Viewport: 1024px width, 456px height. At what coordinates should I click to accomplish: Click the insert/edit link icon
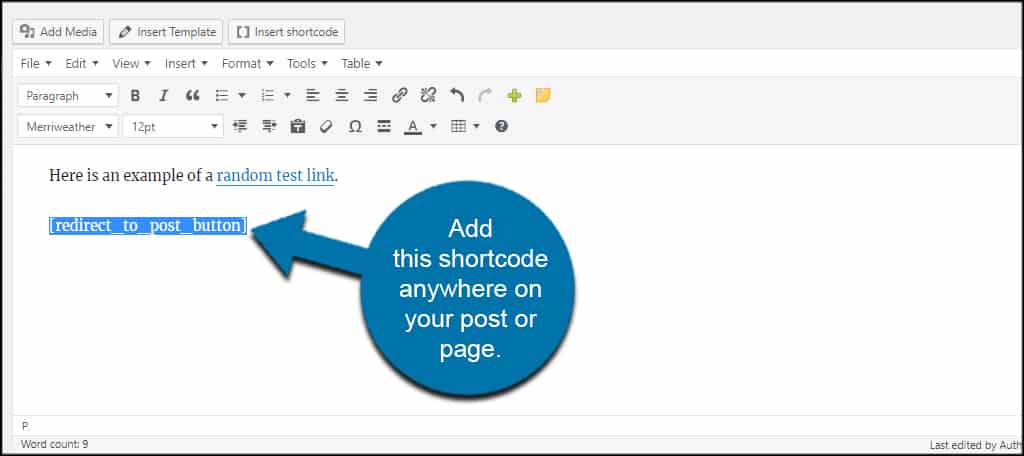click(x=400, y=95)
